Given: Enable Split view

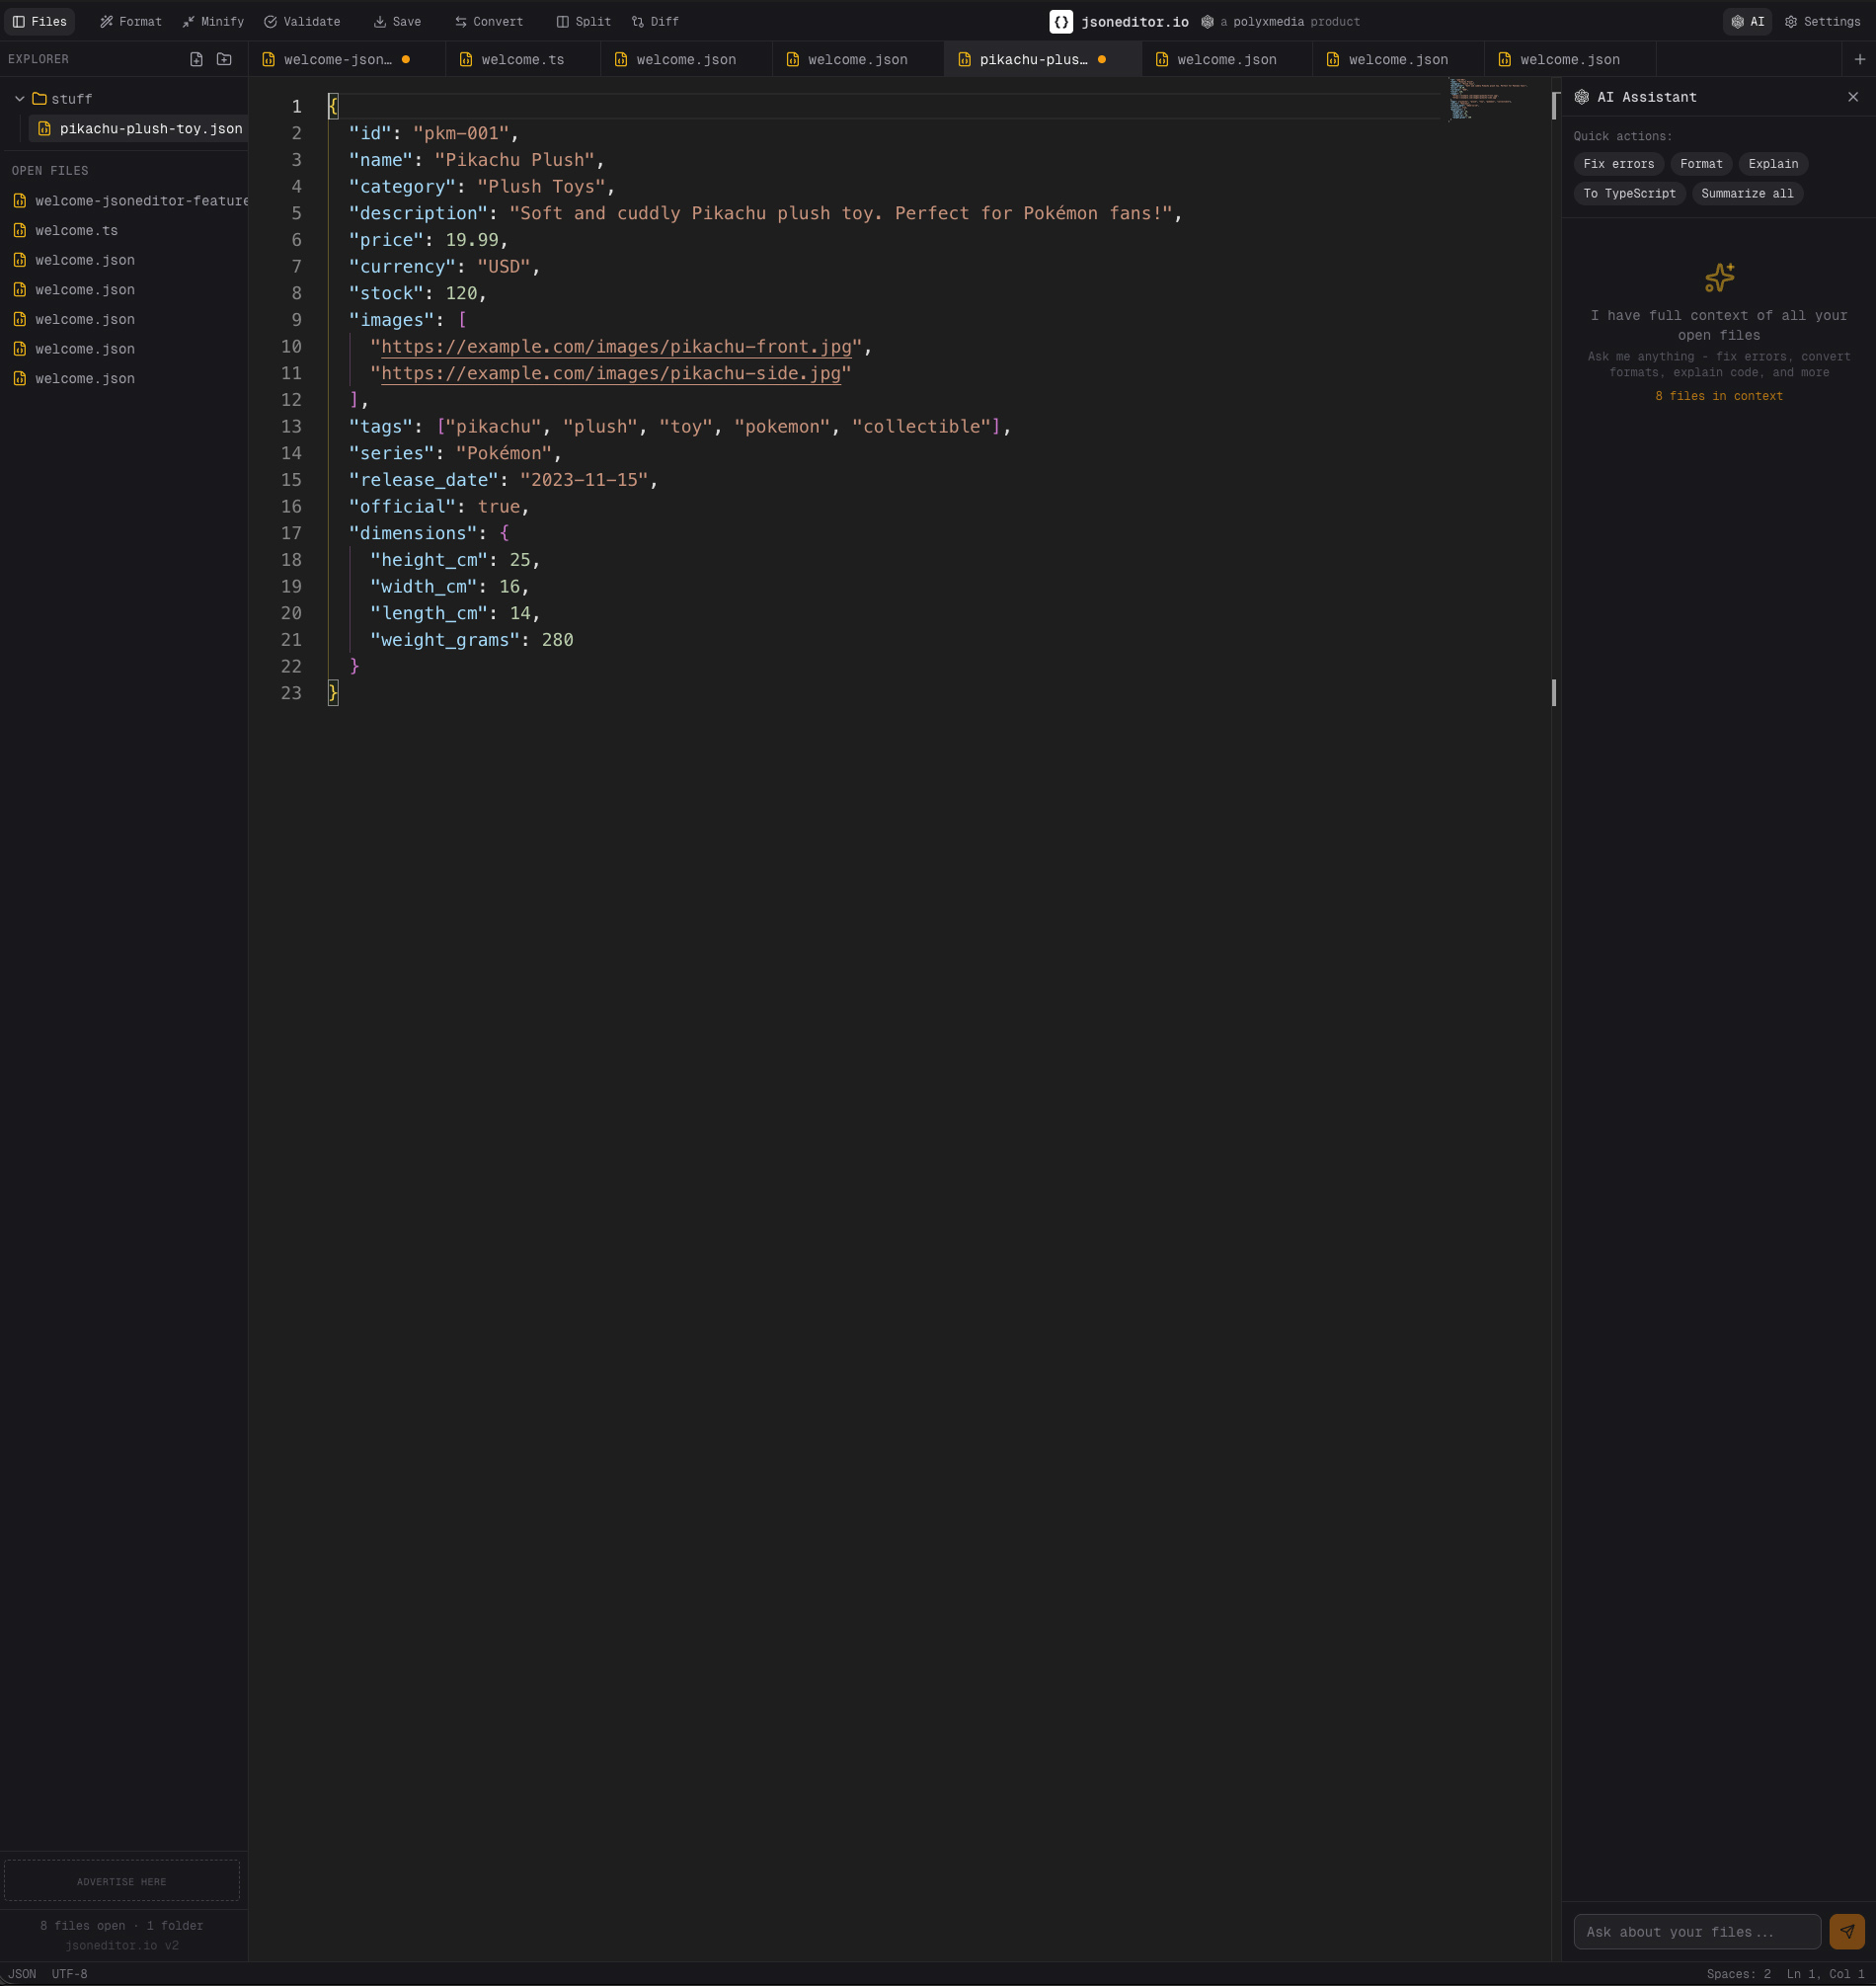Looking at the screenshot, I should tap(584, 21).
